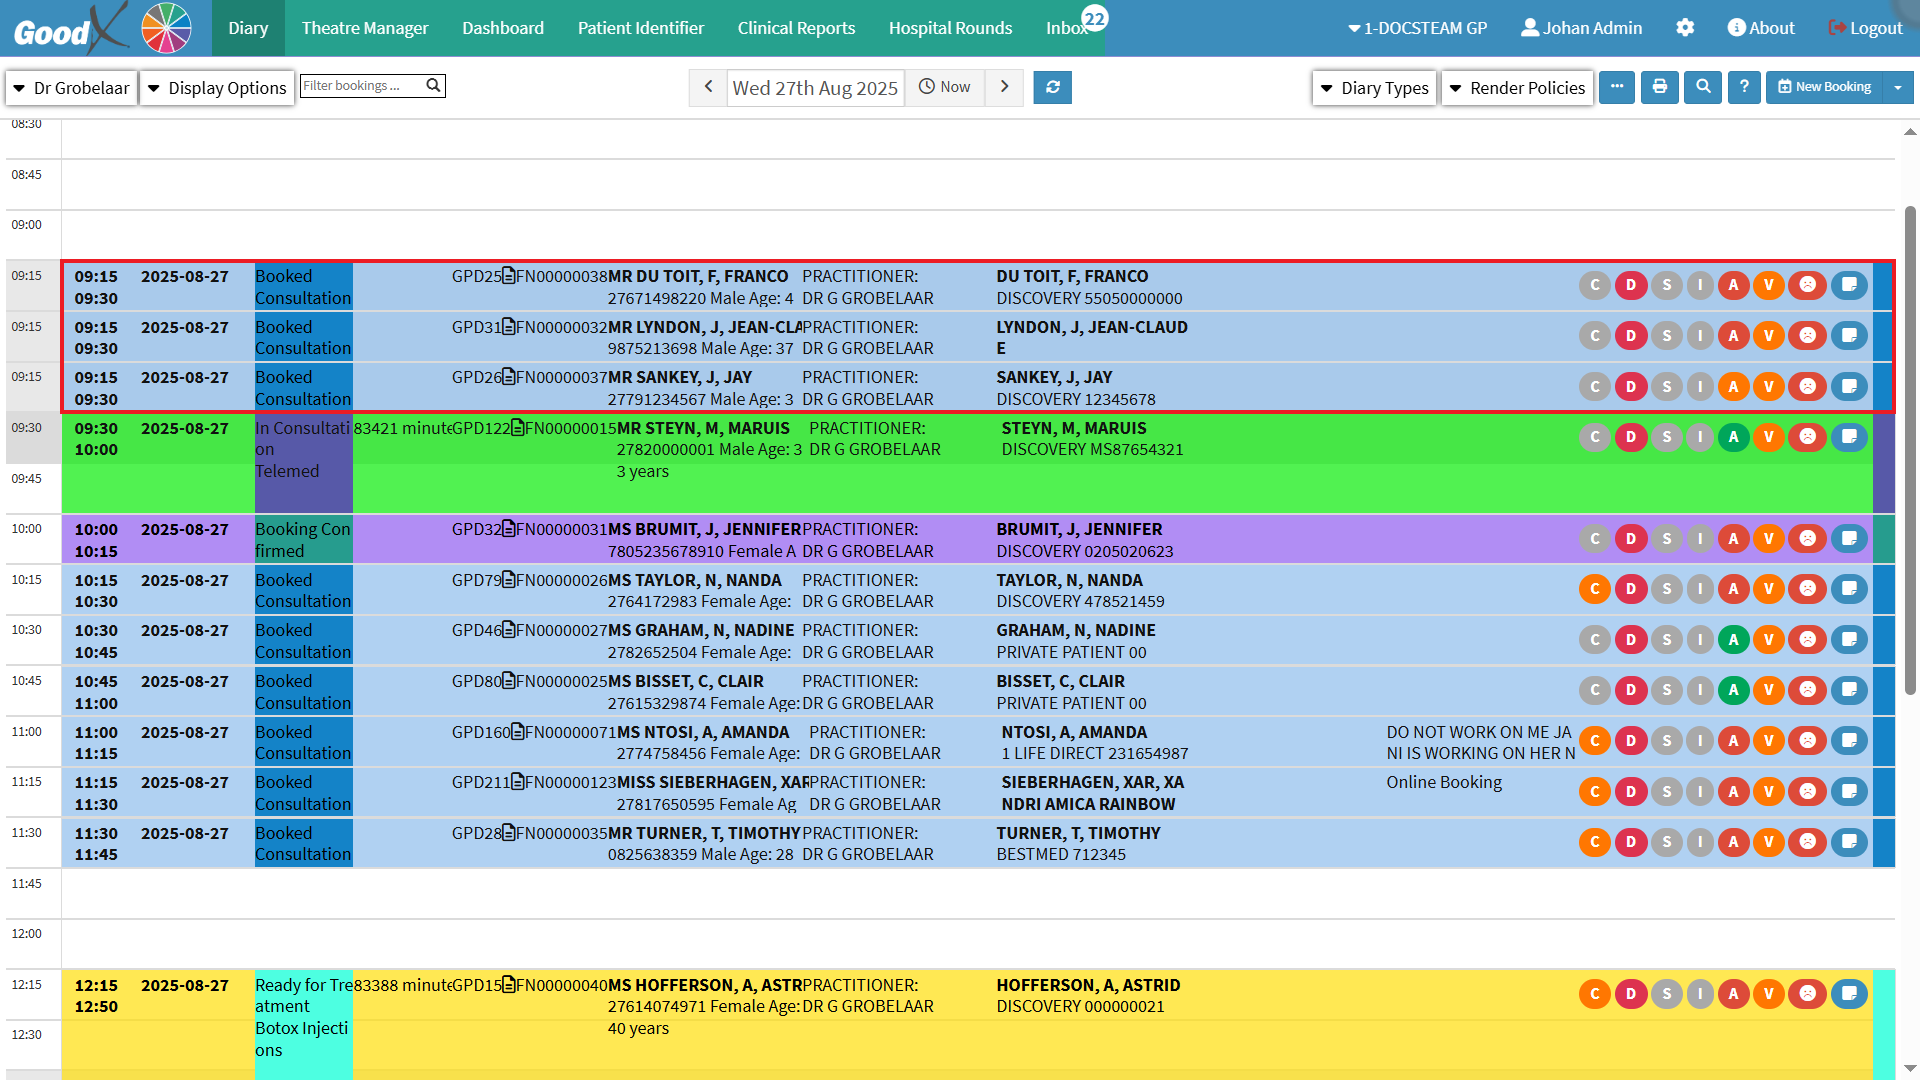This screenshot has width=1920, height=1080.
Task: Switch to the Theatre Manager tab
Action: tap(365, 28)
